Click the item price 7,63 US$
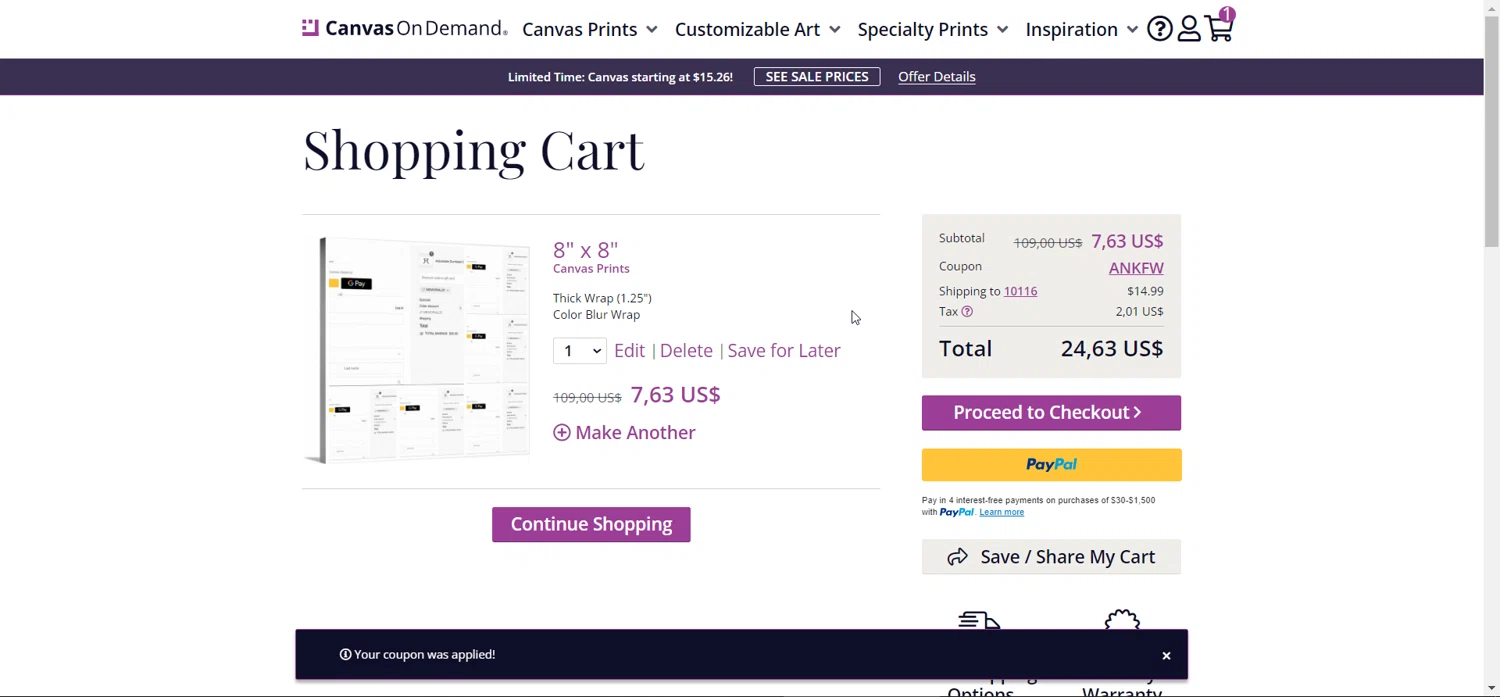This screenshot has width=1500, height=697. 675,395
